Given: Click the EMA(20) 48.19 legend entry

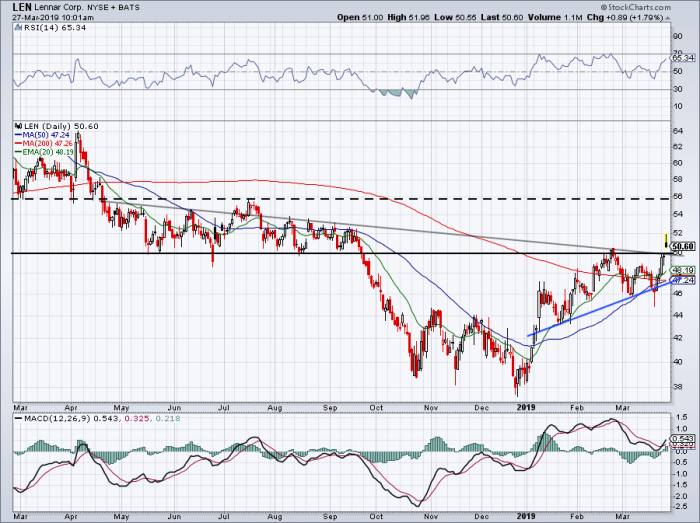Looking at the screenshot, I should (x=44, y=152).
